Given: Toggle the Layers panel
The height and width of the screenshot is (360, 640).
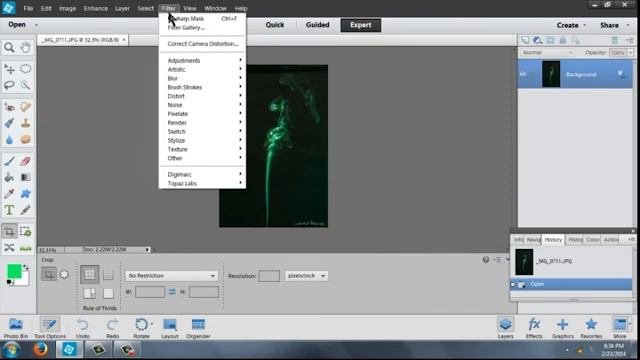Looking at the screenshot, I should [505, 328].
